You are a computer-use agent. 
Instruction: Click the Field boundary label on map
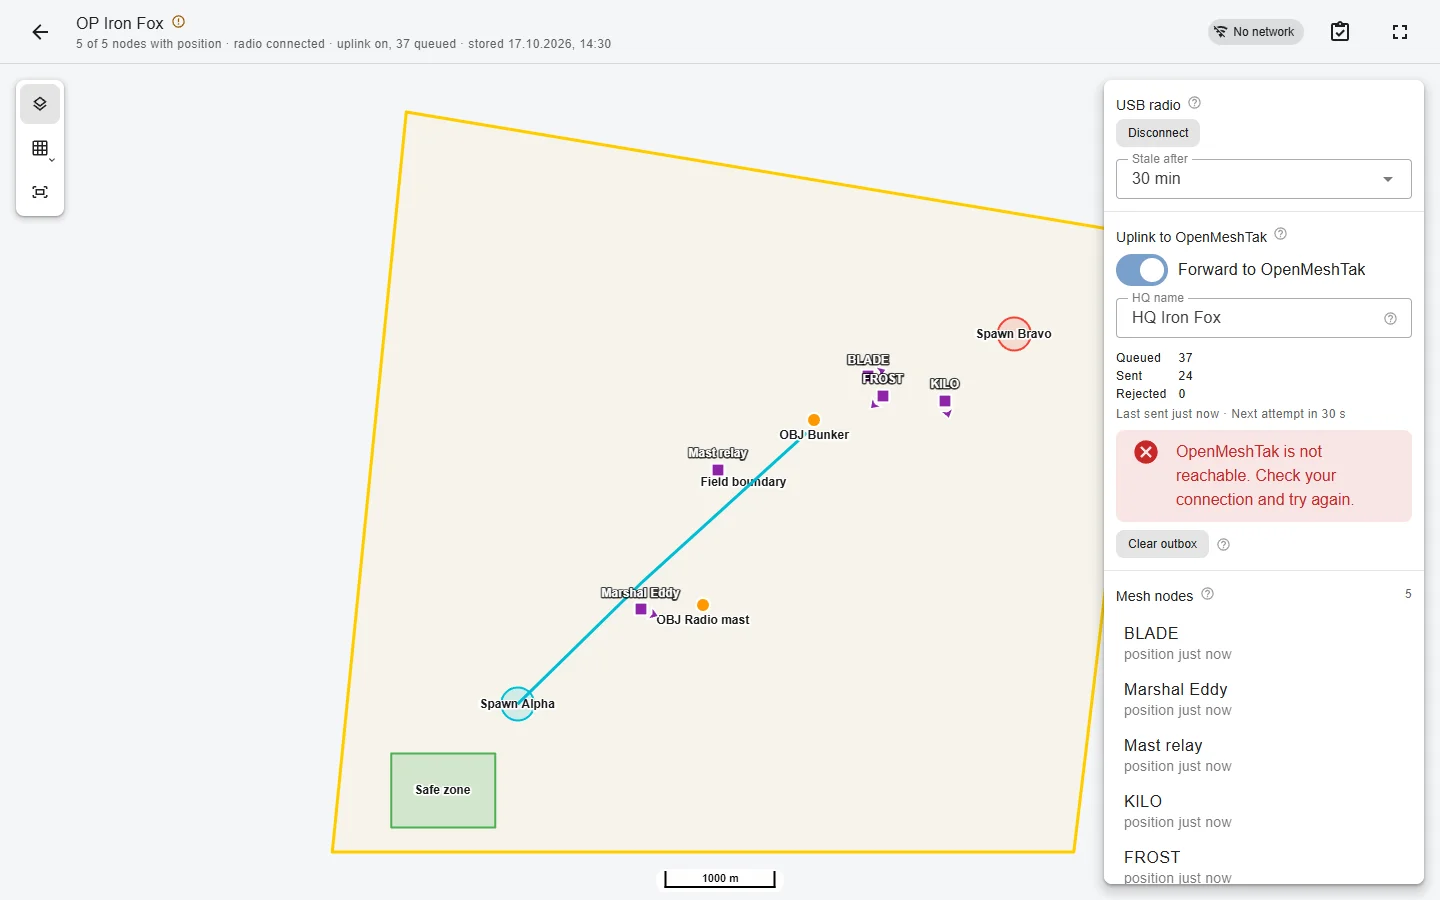tap(743, 482)
